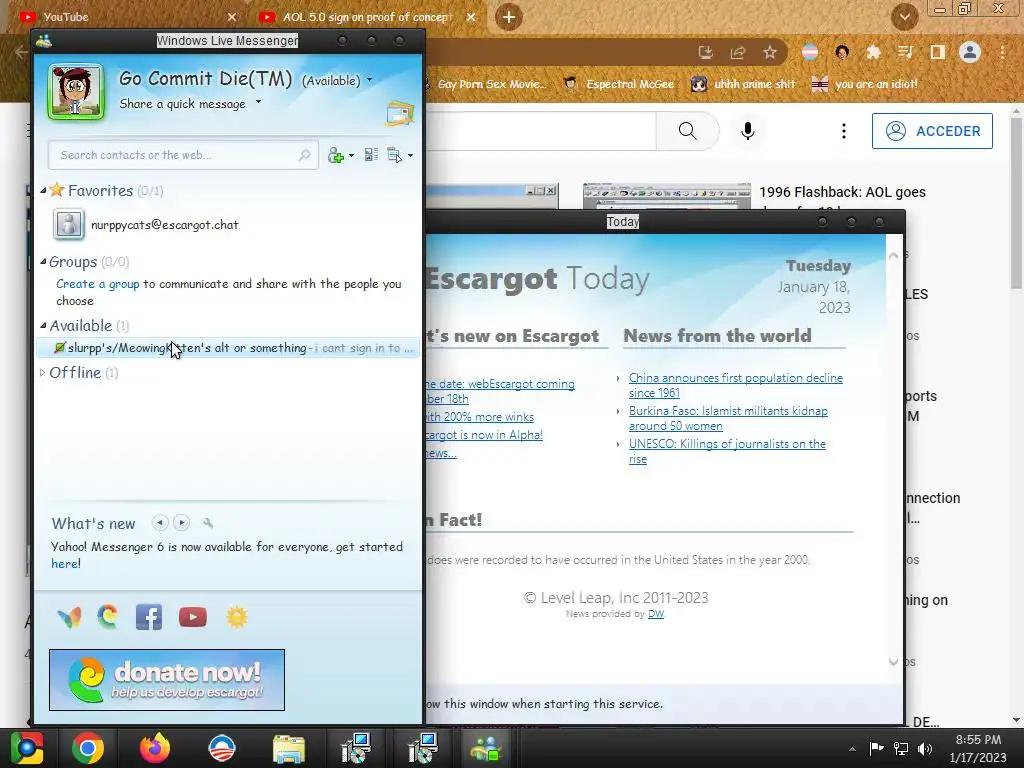Click the ACCEDER sign-in button

[x=932, y=131]
